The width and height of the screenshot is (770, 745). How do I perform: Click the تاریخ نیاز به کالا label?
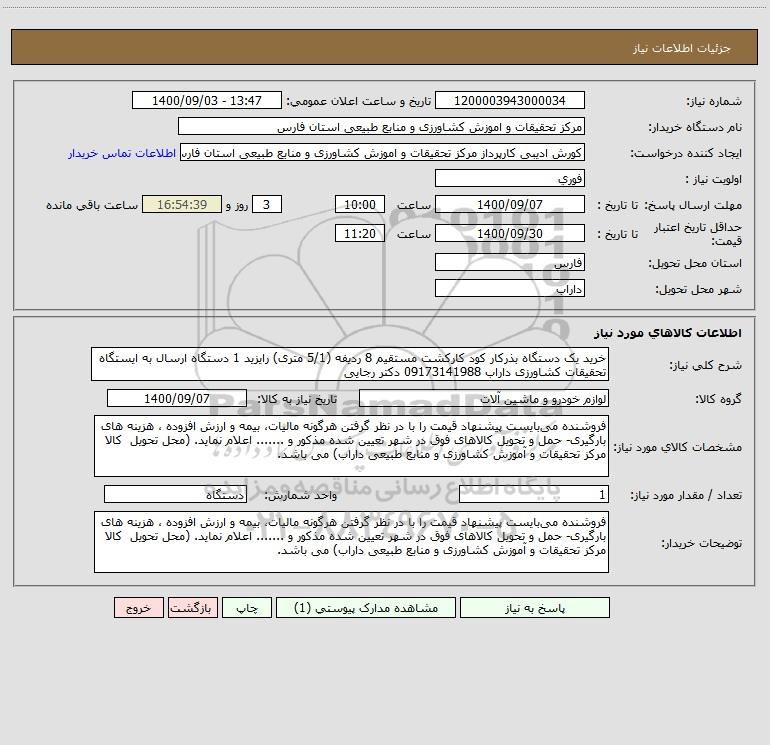click(x=297, y=399)
